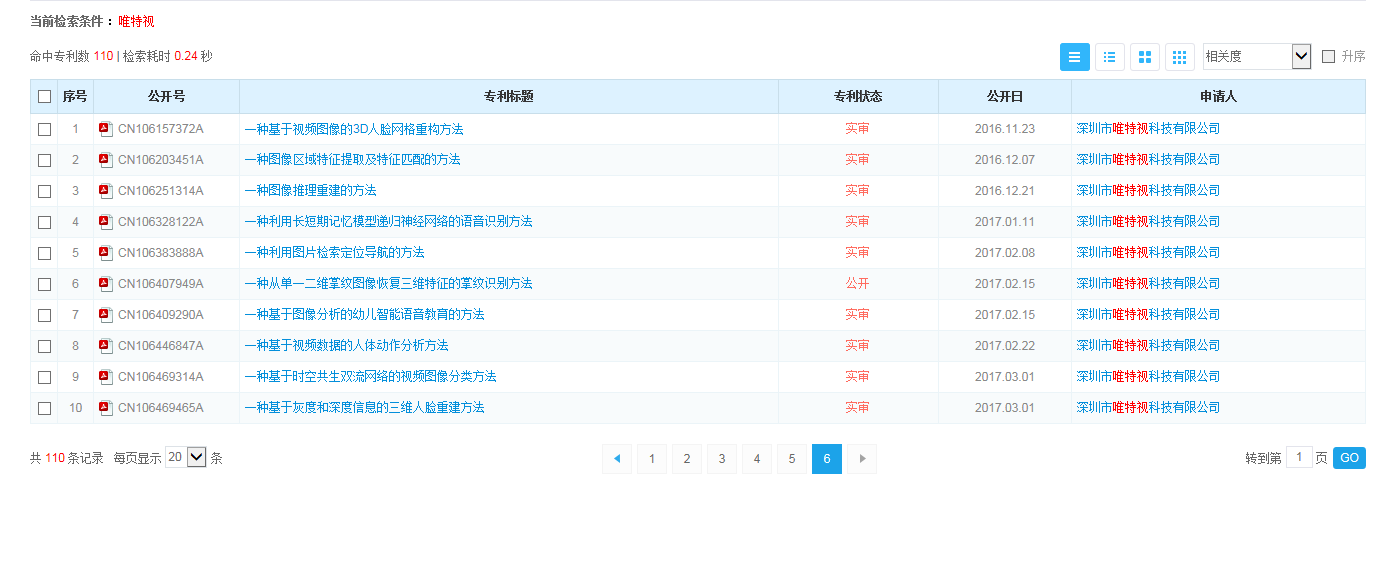Viewport: 1382px width, 569px height.
Task: Go to previous page arrow
Action: 617,459
